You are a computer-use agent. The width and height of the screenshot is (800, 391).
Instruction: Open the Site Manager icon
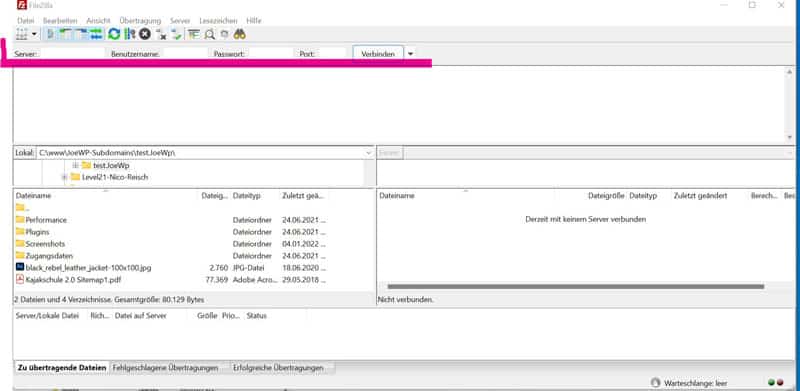(21, 34)
